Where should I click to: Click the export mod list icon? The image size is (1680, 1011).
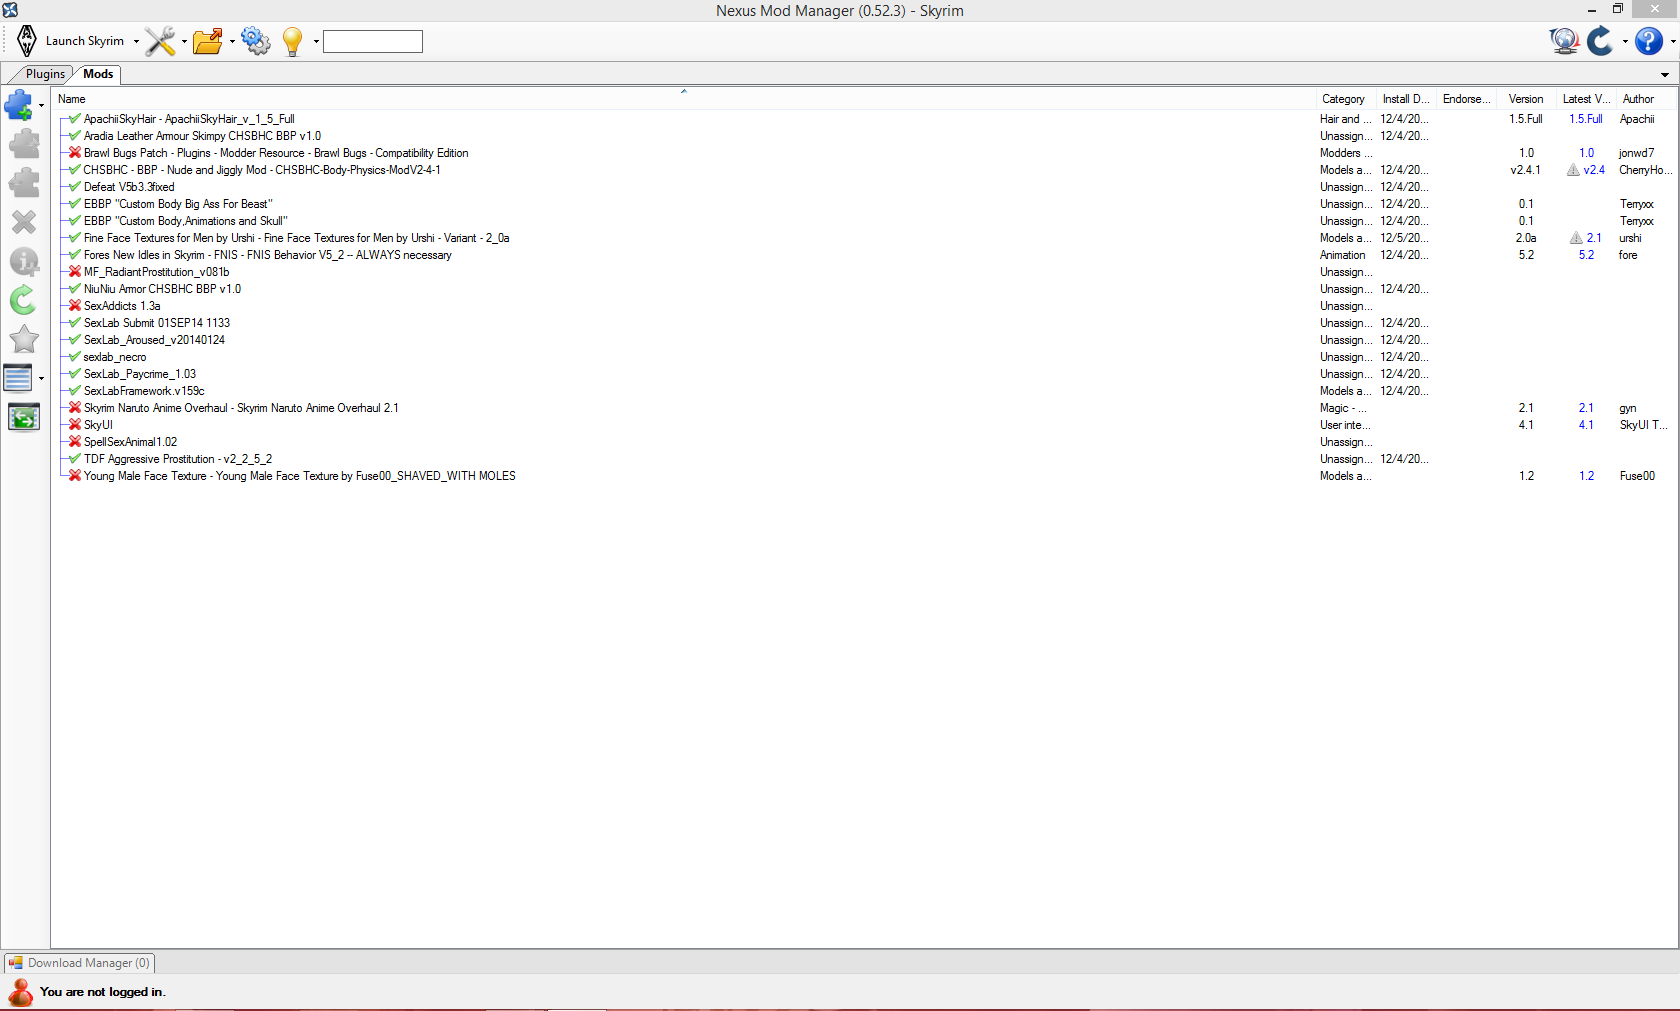pyautogui.click(x=24, y=417)
